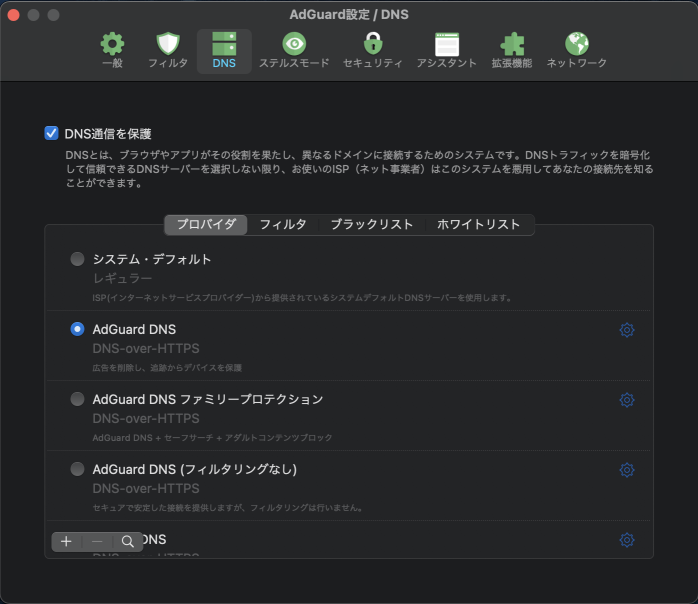The image size is (698, 604).
Task: Search DNS providers with magnifier button
Action: click(128, 542)
